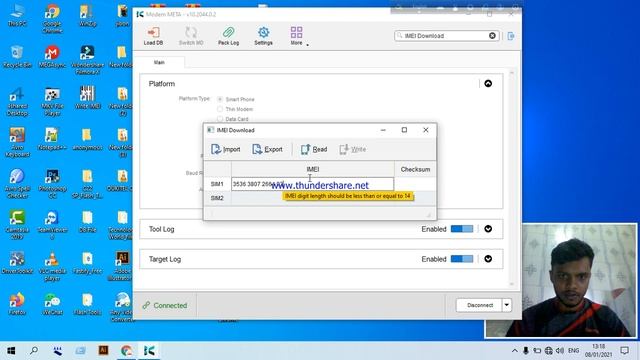Image resolution: width=640 pixels, height=360 pixels.
Task: Clear the IMEI Download search field
Action: (x=492, y=36)
